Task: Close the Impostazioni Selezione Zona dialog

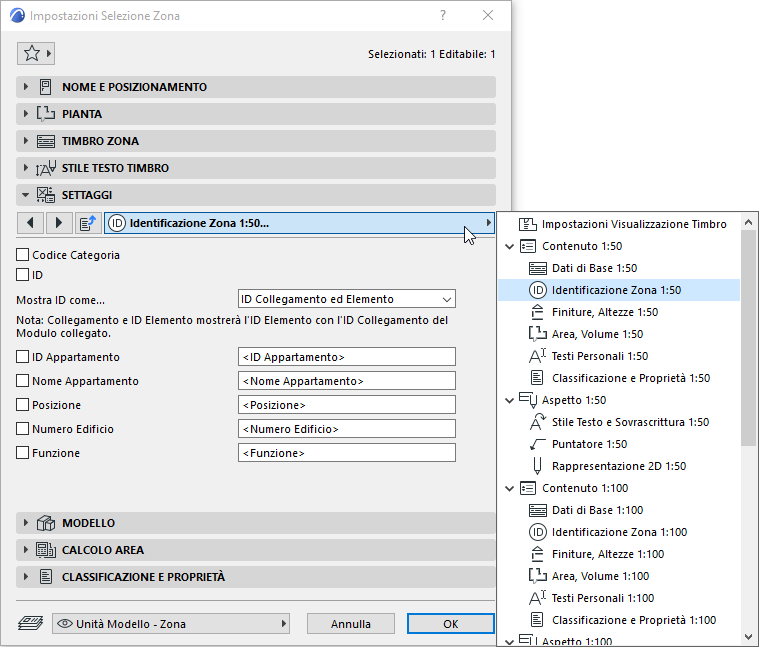Action: [488, 15]
